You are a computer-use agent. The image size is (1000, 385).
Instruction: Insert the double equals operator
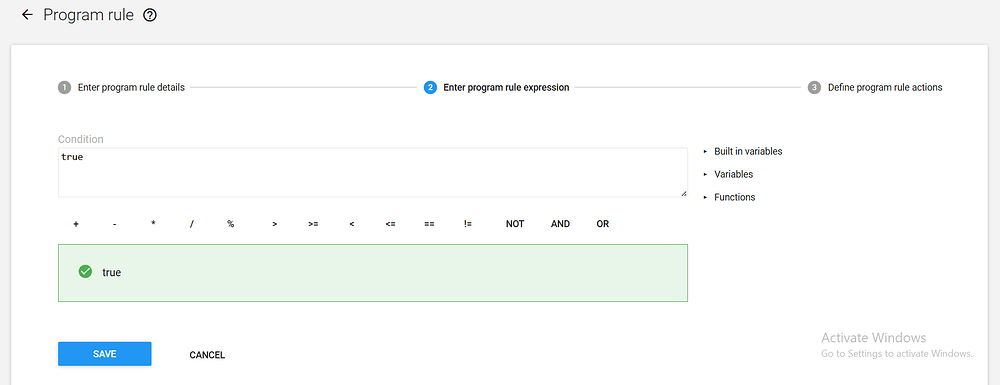429,224
